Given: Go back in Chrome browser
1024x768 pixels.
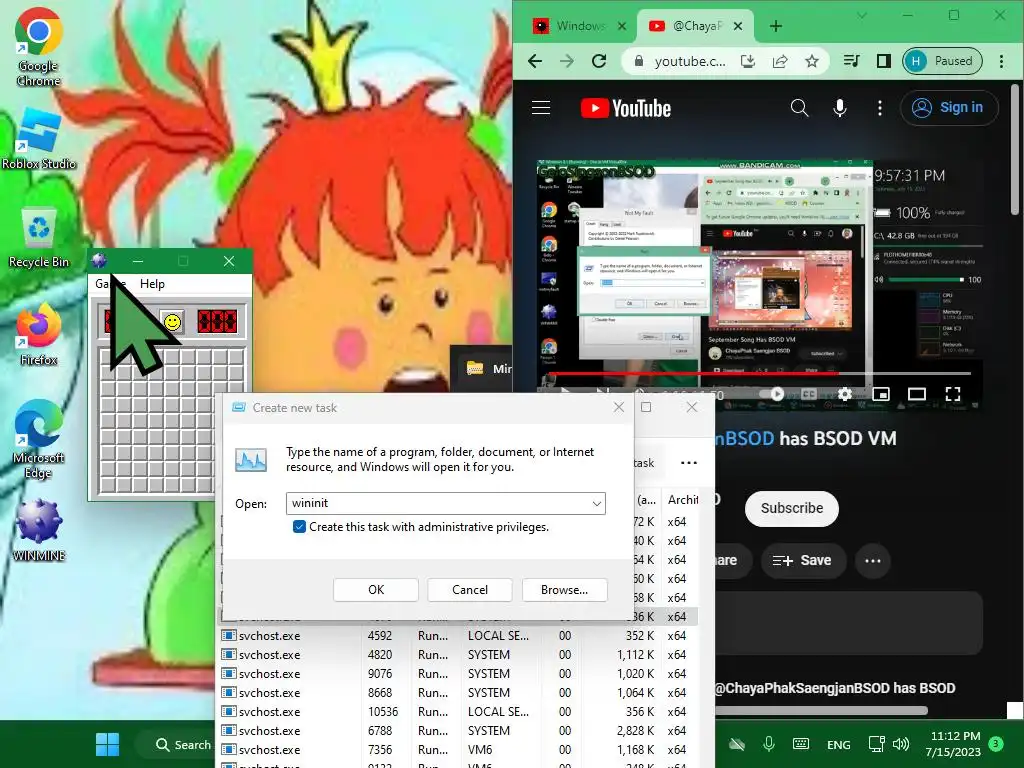Looking at the screenshot, I should (535, 61).
